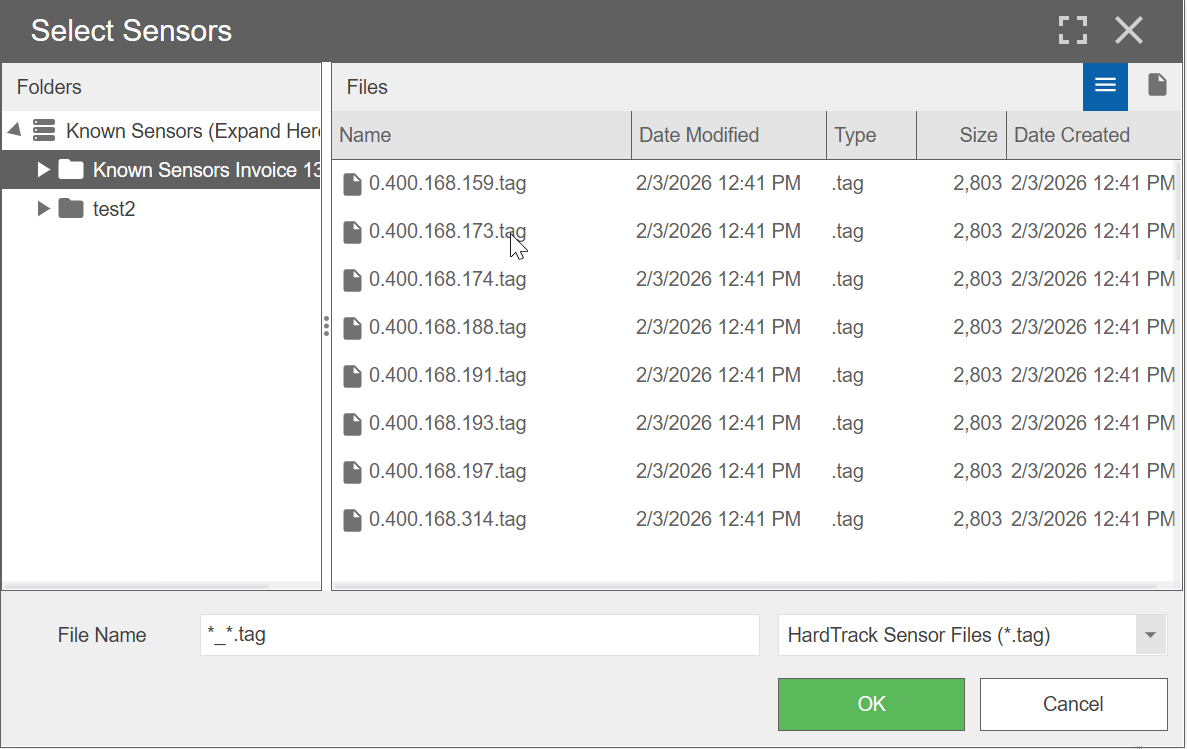Switch to the file icon view
Screen dimensions: 1187x749
[x=1157, y=85]
